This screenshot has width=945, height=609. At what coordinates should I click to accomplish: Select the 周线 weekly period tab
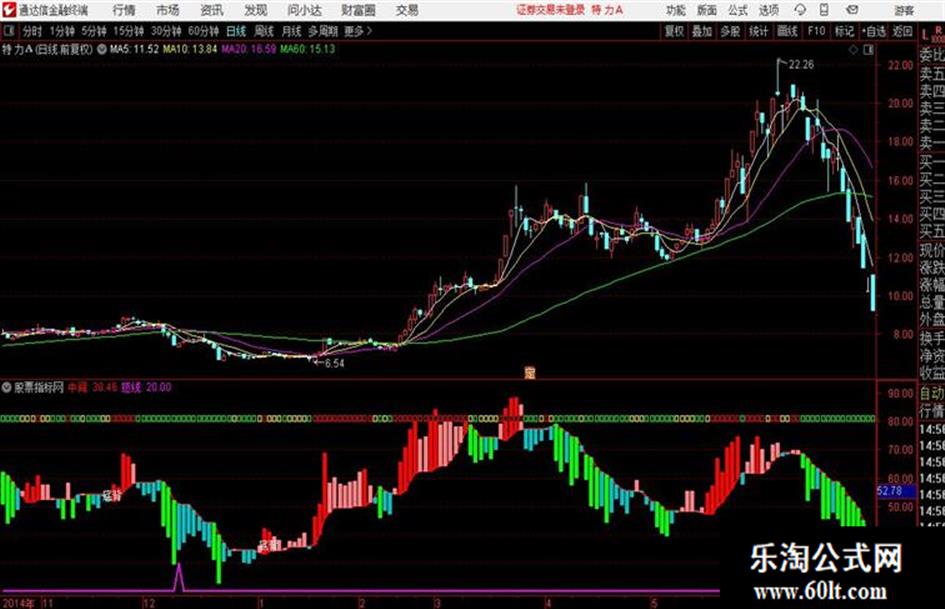[264, 31]
